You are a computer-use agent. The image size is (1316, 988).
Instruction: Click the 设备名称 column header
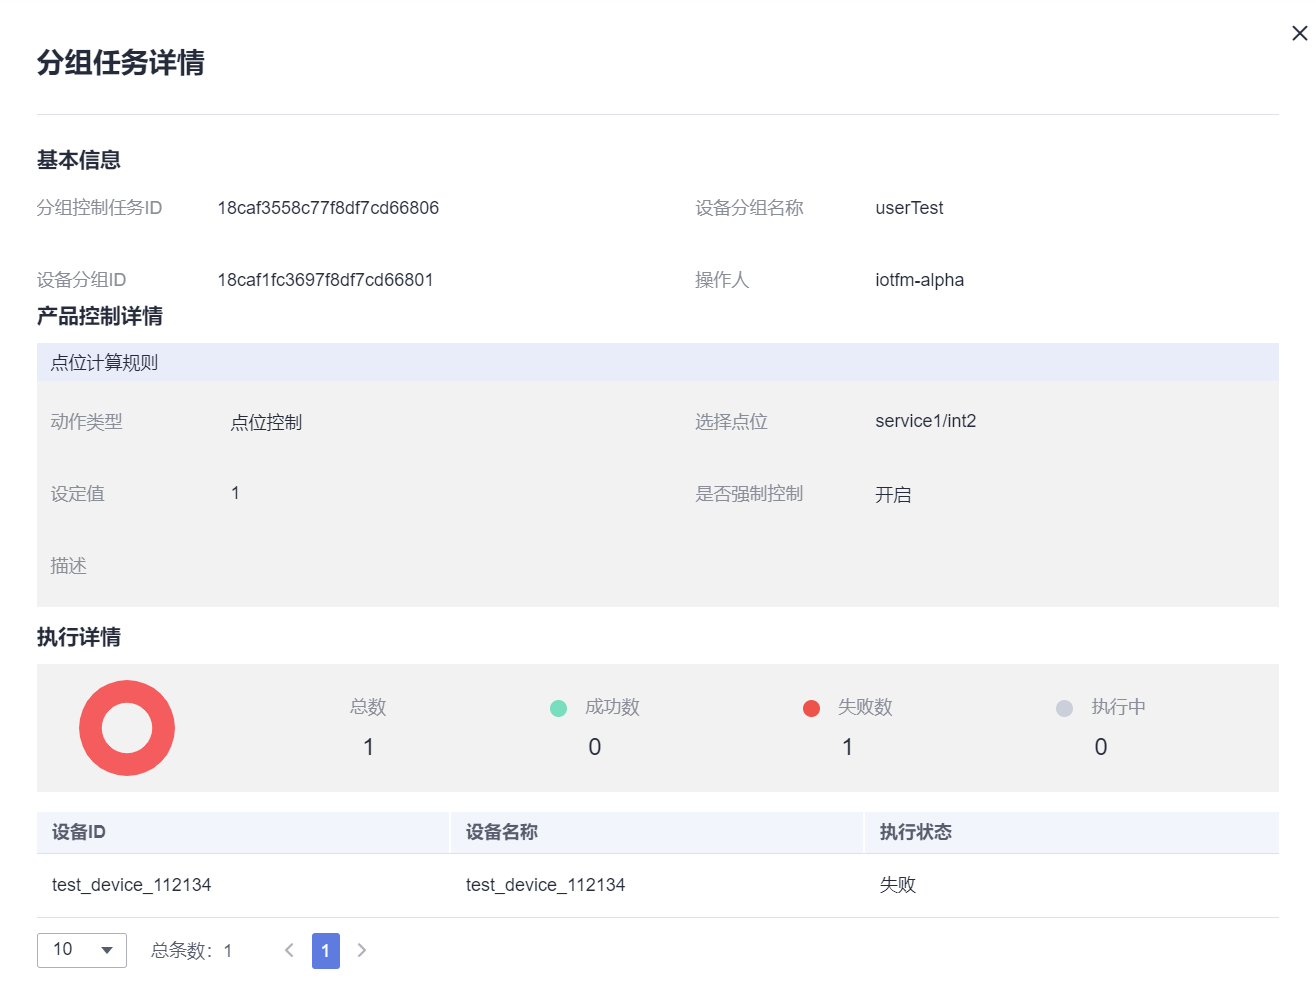point(501,832)
